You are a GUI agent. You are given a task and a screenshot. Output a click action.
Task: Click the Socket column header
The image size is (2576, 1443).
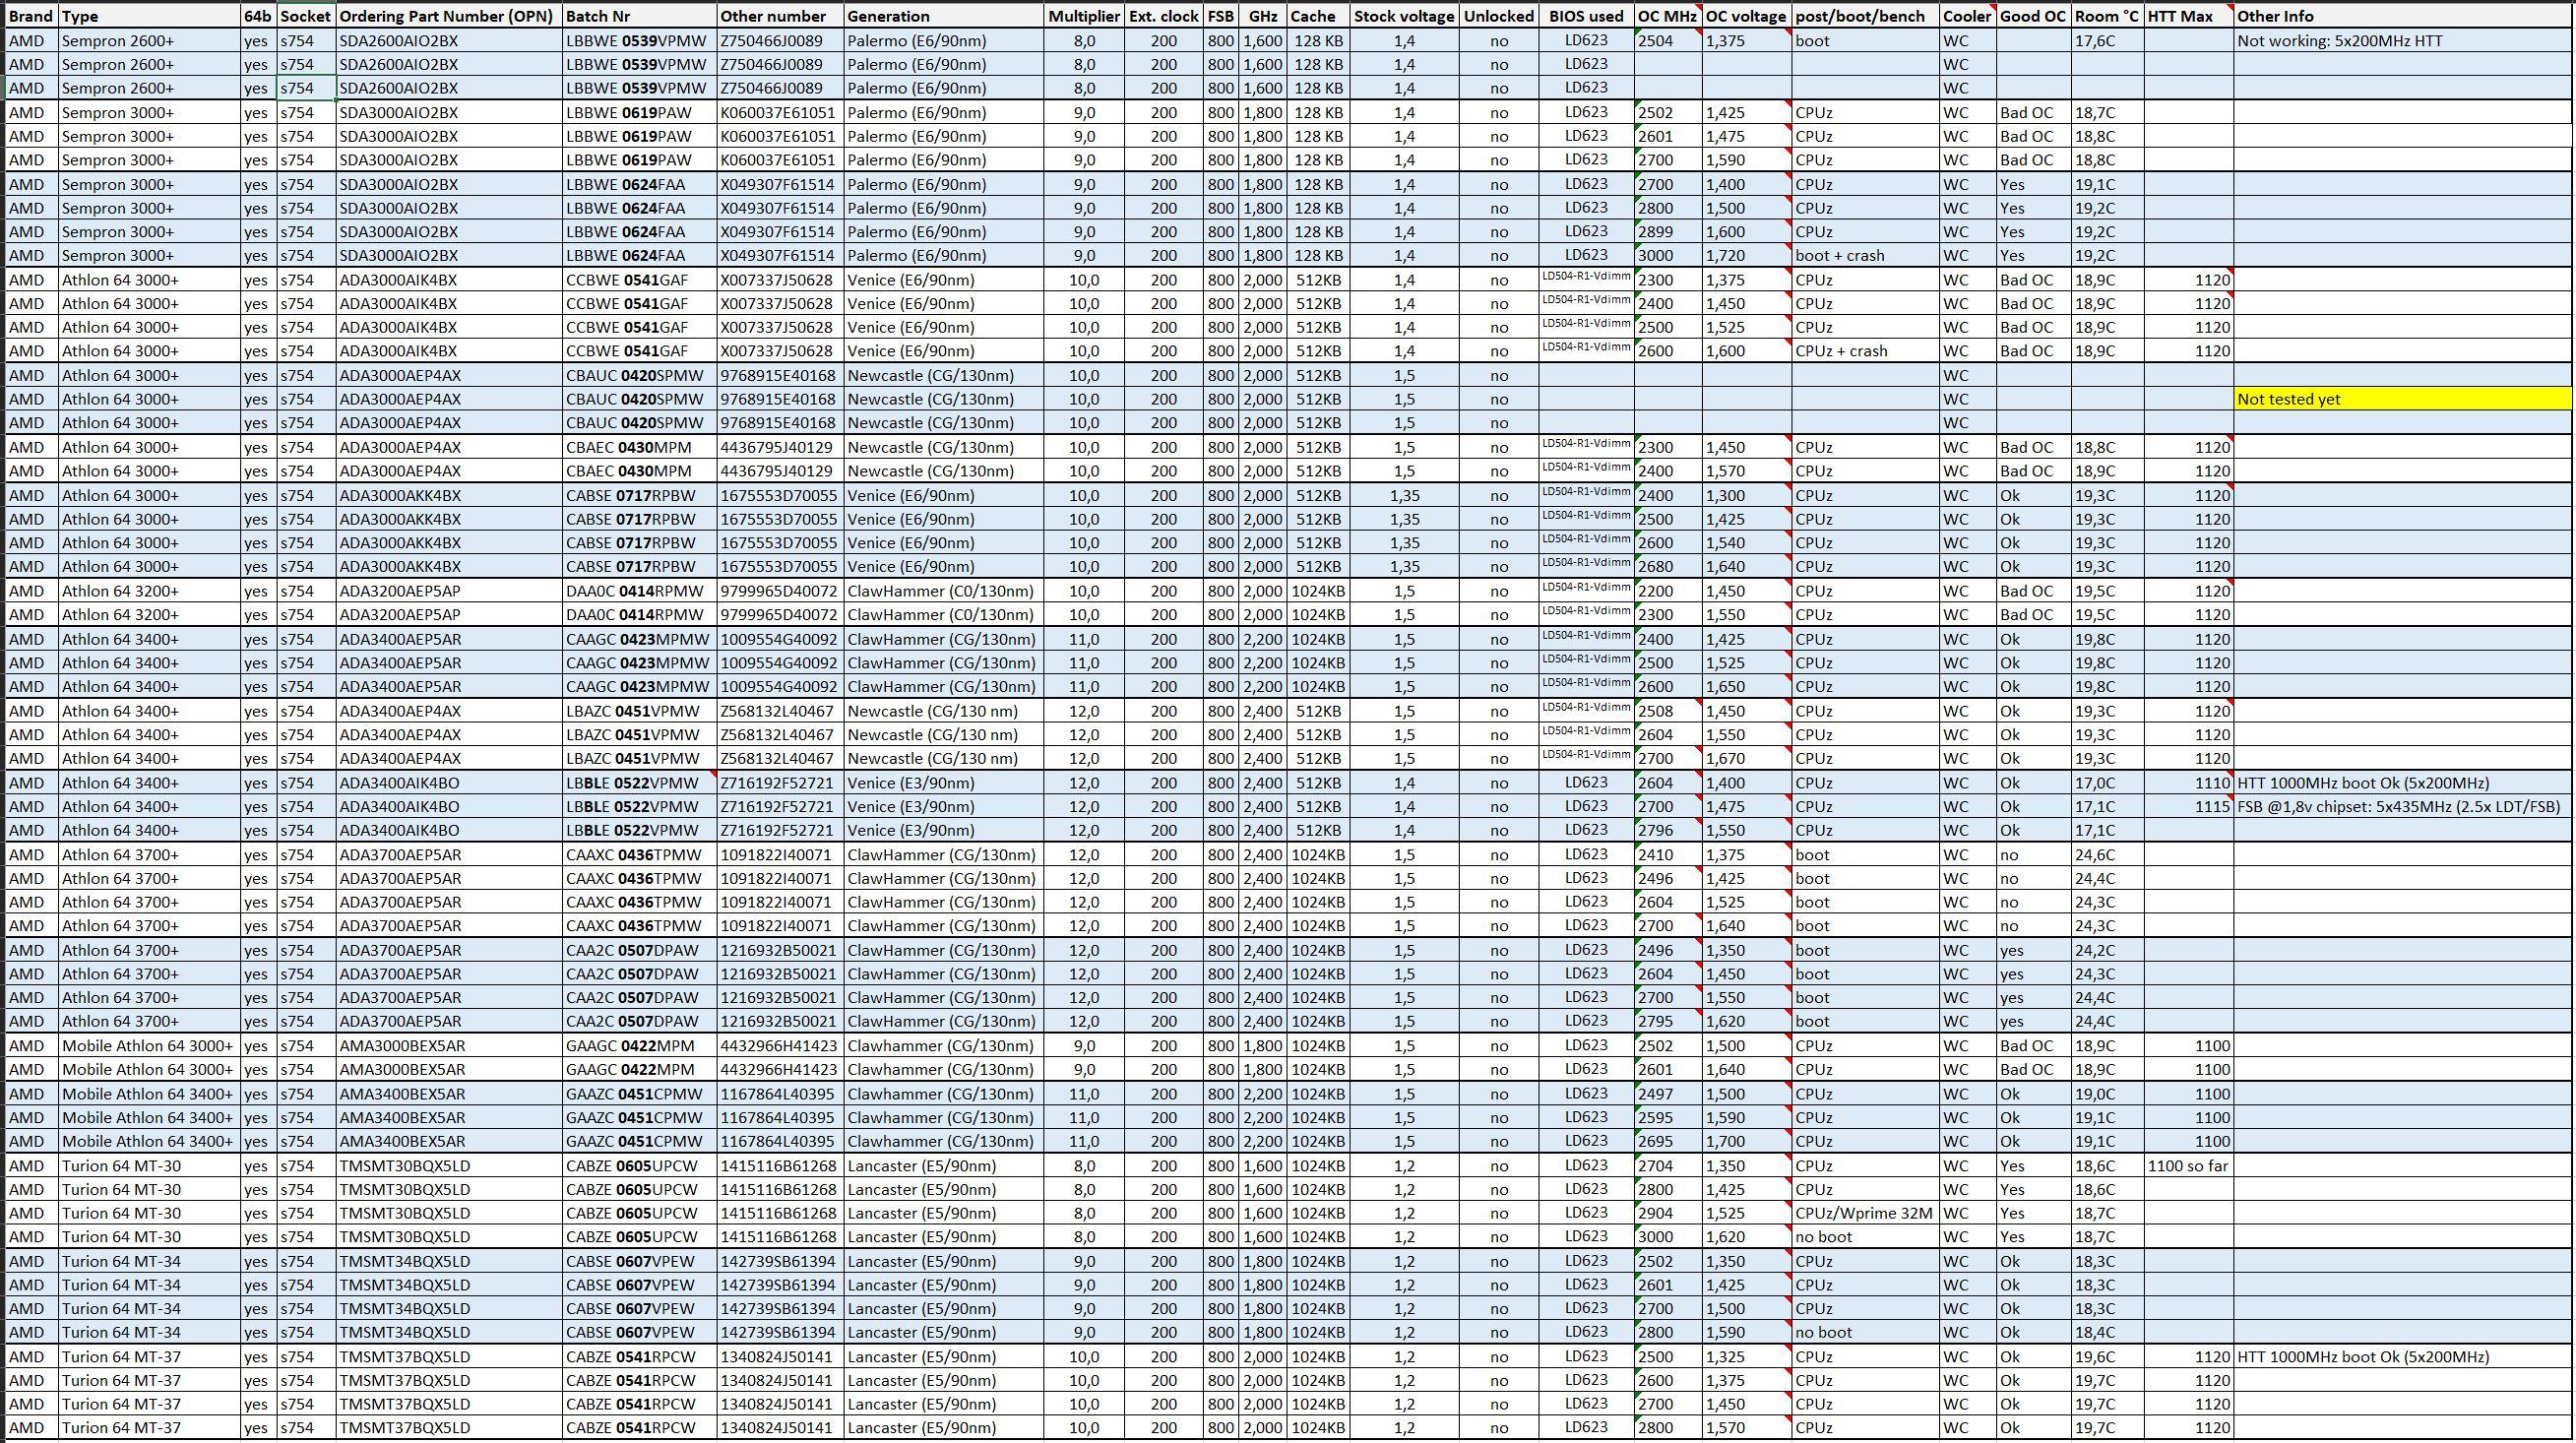306,16
